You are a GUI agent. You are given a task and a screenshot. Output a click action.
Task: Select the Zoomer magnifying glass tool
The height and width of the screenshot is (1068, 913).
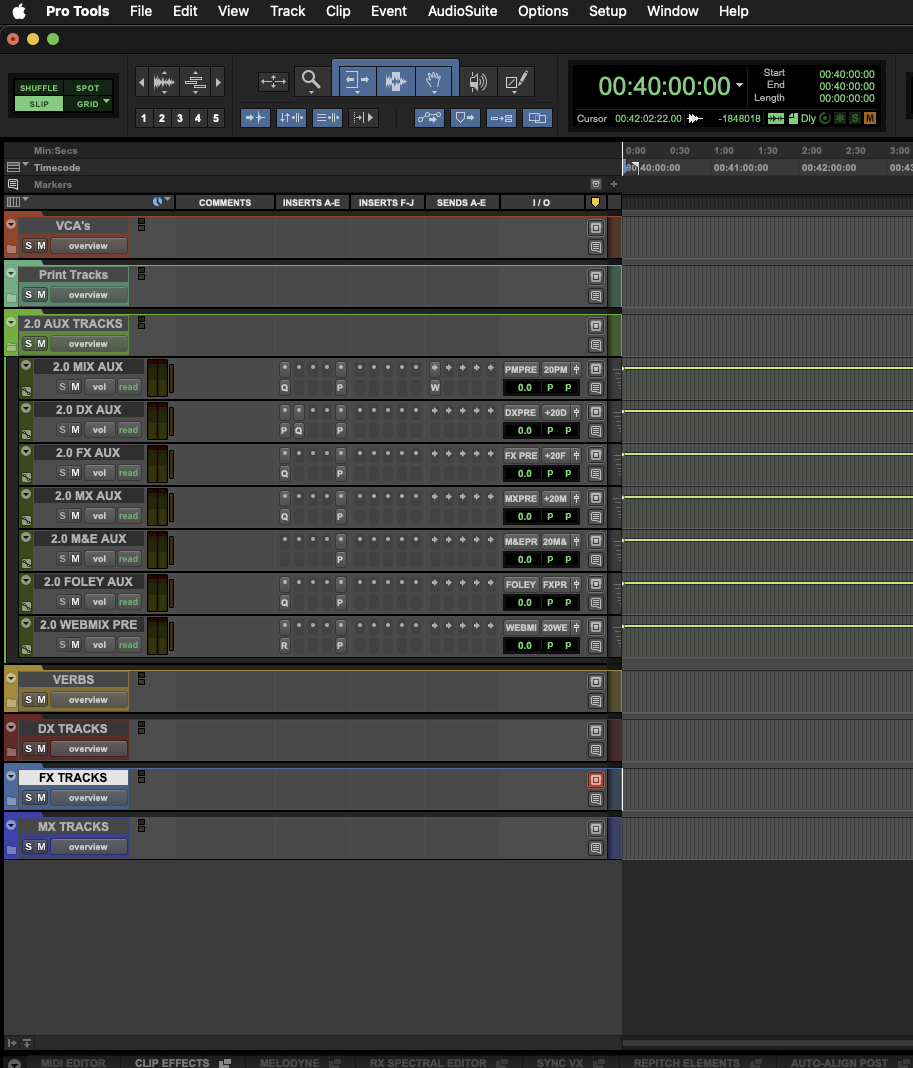point(311,81)
